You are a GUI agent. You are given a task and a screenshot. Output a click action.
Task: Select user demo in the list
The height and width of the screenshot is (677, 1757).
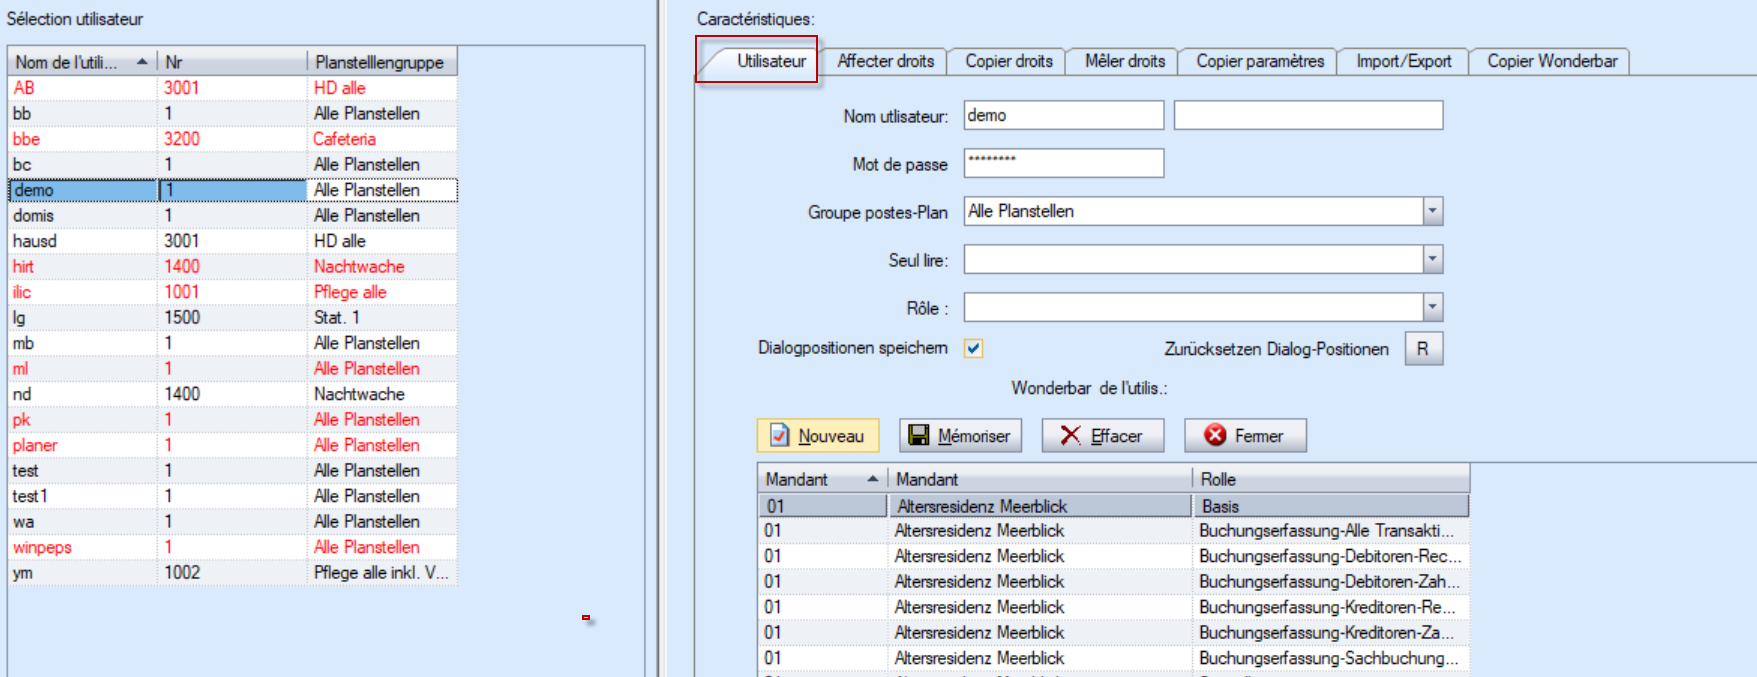[232, 190]
